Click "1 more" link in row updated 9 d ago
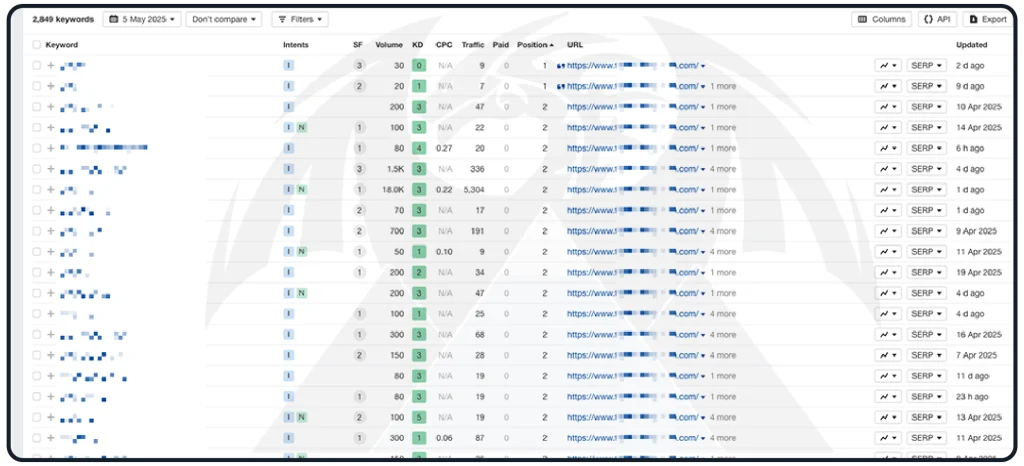The width and height of the screenshot is (1024, 466). click(x=722, y=86)
